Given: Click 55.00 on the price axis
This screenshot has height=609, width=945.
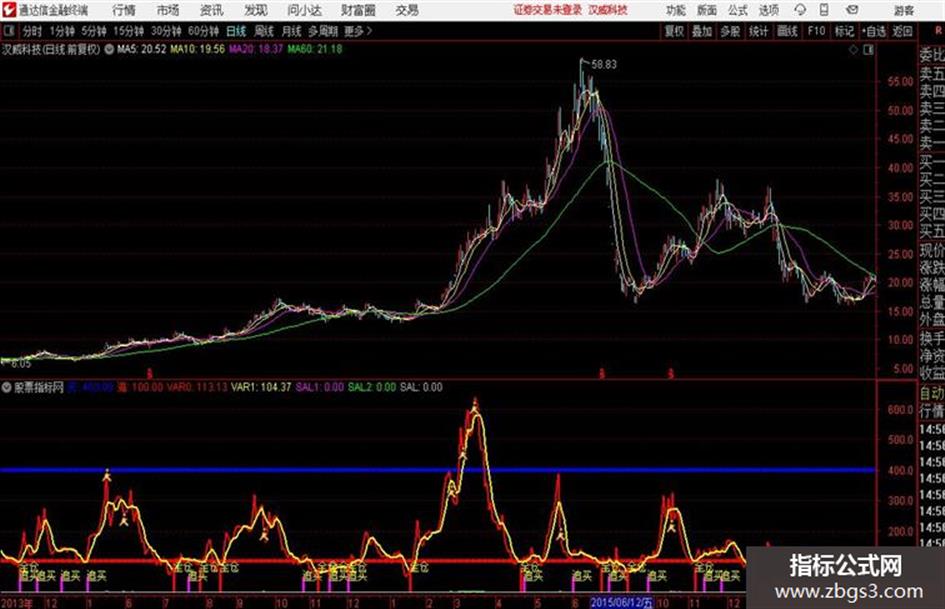Looking at the screenshot, I should [900, 81].
